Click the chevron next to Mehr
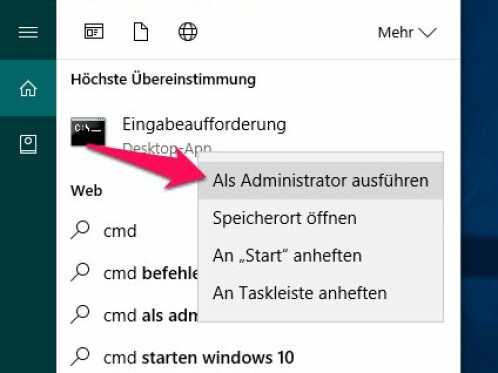This screenshot has height=373, width=498. point(428,33)
